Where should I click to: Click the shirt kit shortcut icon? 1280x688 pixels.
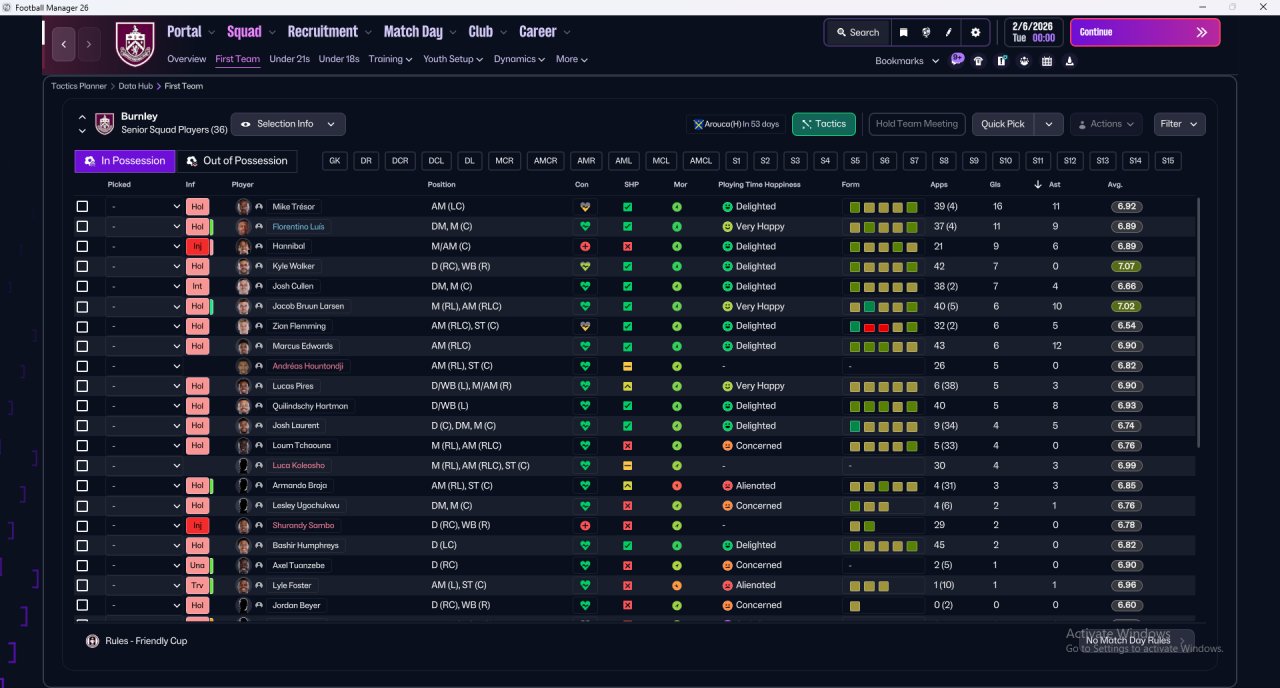(x=978, y=61)
